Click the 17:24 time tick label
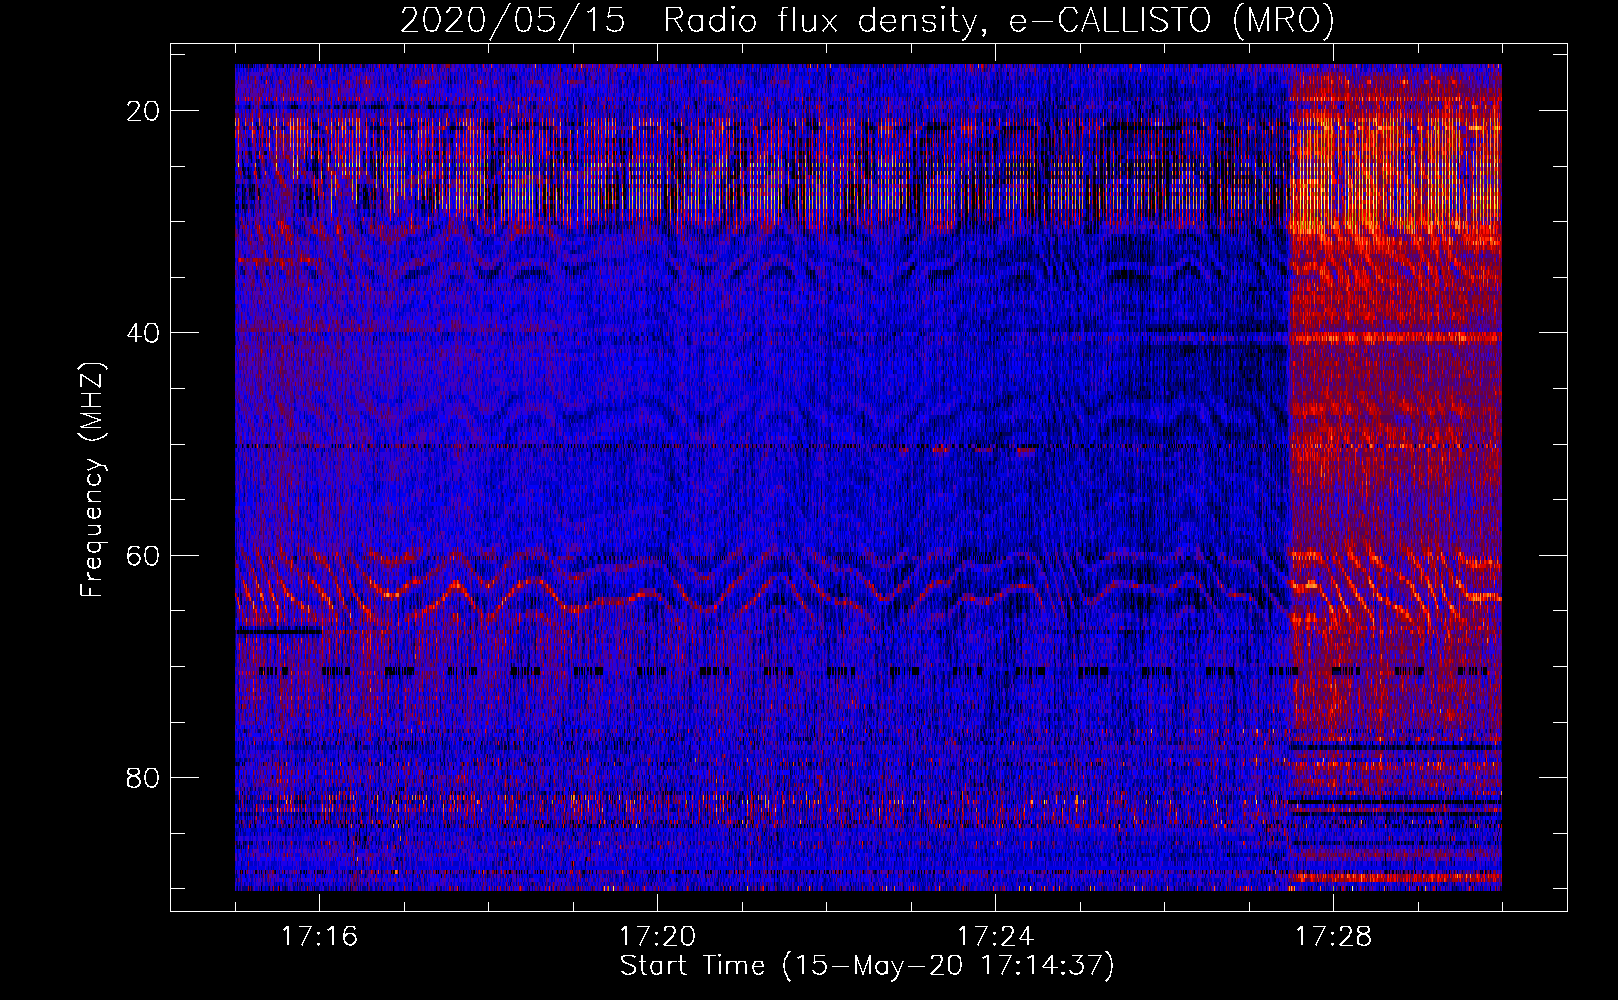The height and width of the screenshot is (1000, 1618). click(995, 937)
